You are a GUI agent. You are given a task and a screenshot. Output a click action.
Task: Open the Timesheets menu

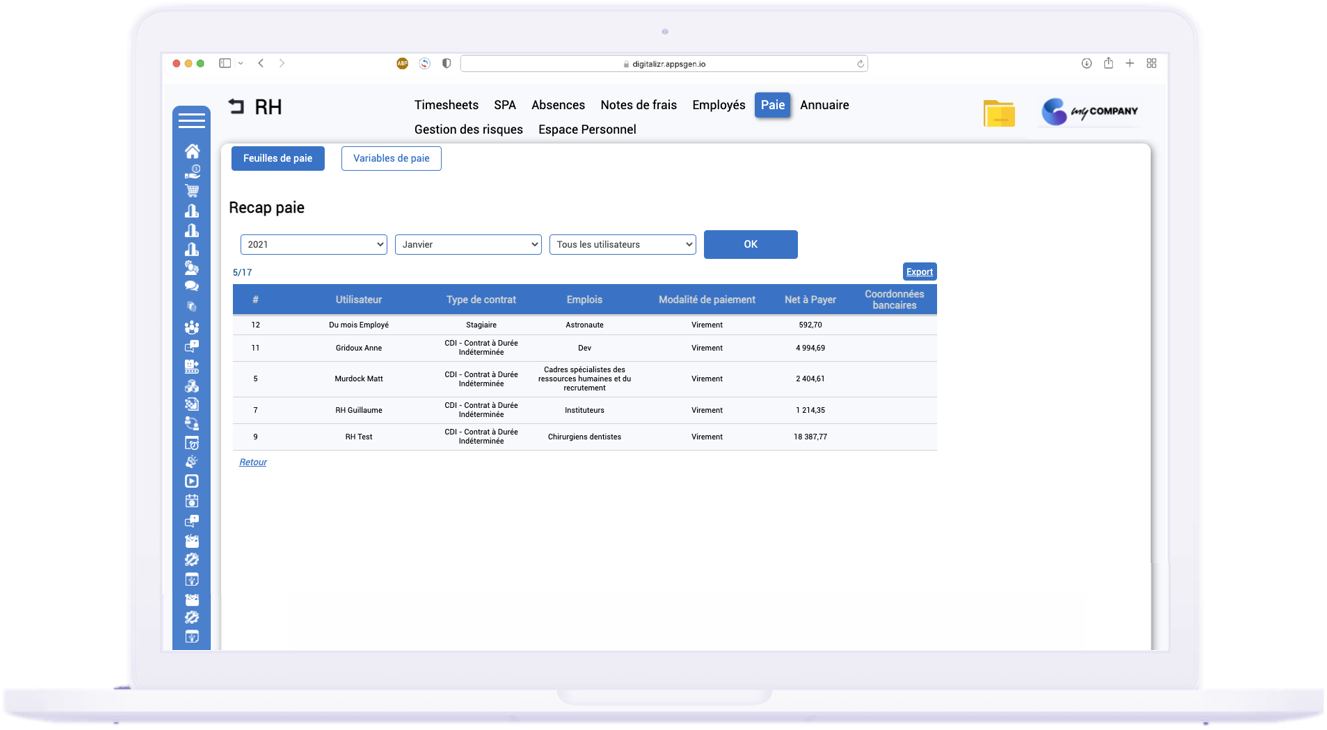446,105
